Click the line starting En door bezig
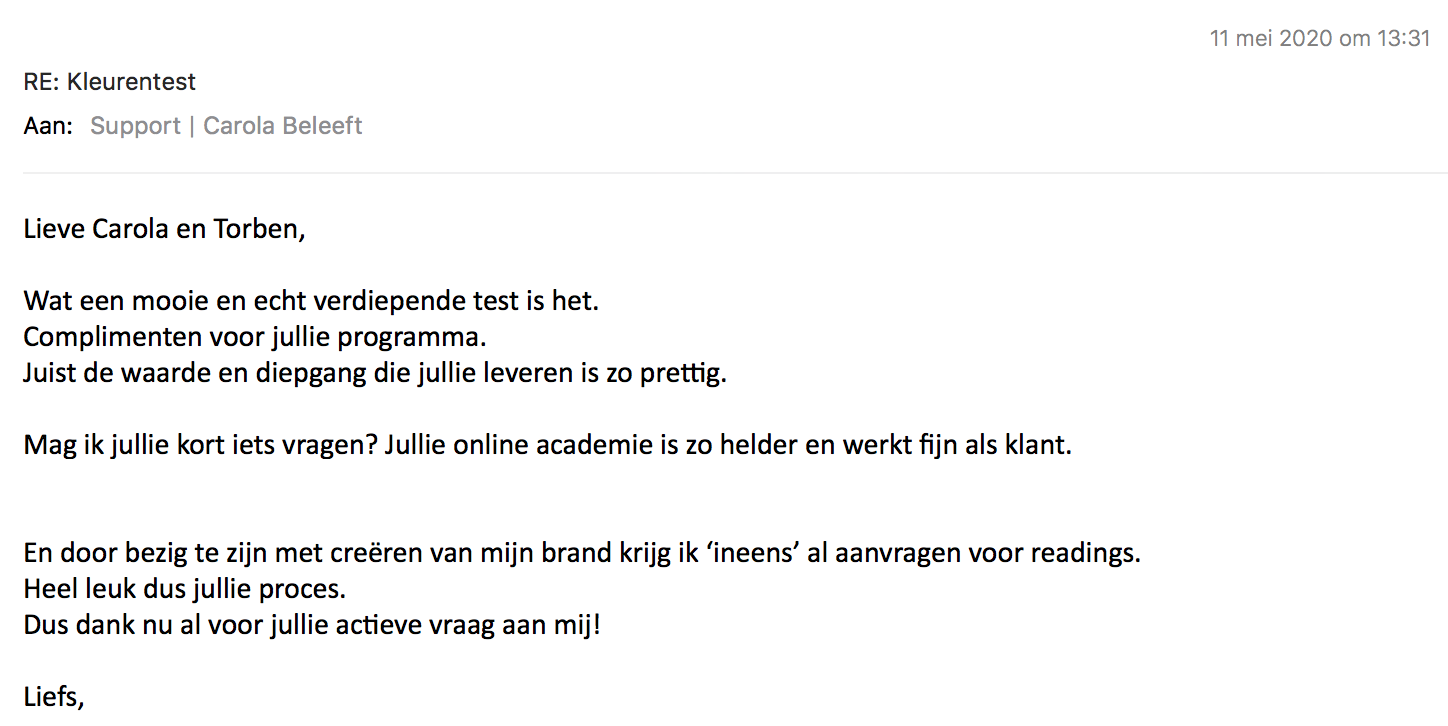This screenshot has width=1448, height=726. point(580,553)
